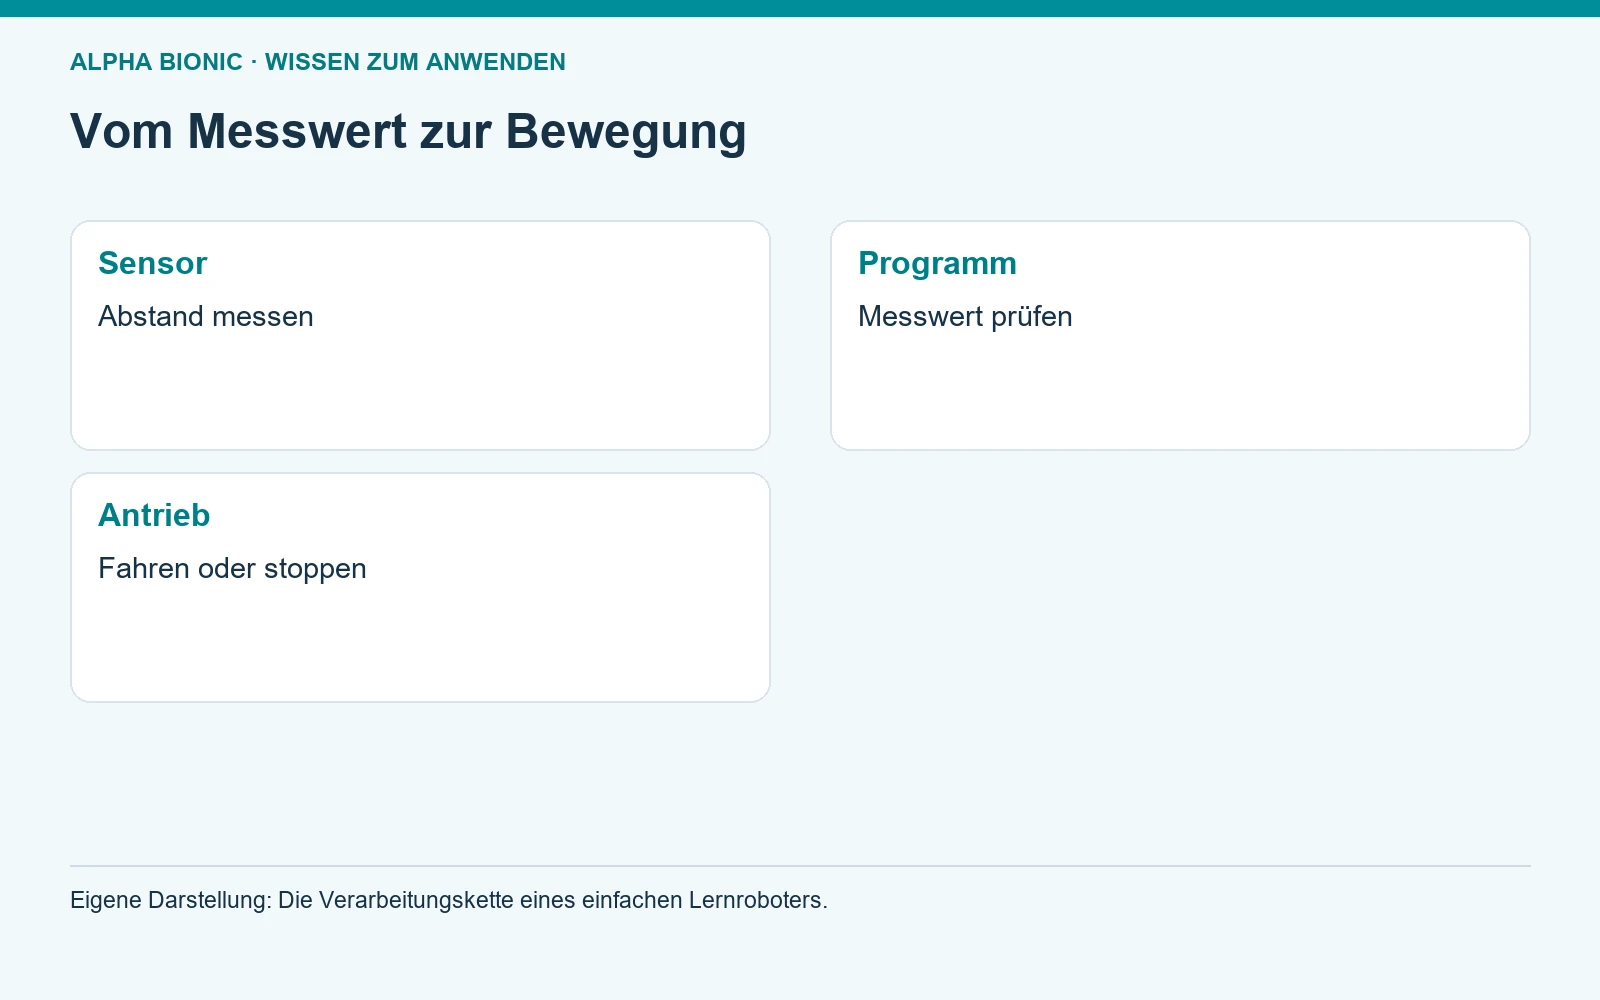Click the 'Programm' card heading
The image size is (1600, 1000).
click(x=937, y=263)
